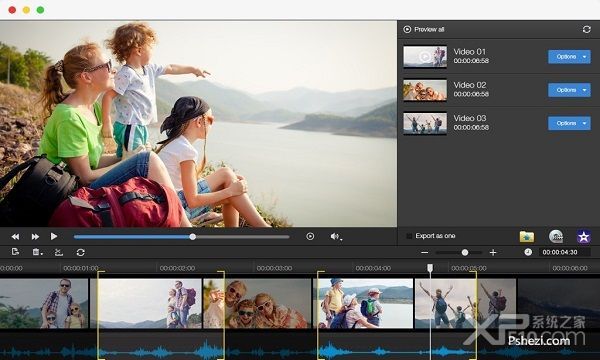Image resolution: width=600 pixels, height=360 pixels.
Task: Select the Video 02 thumbnail
Action: [x=425, y=90]
